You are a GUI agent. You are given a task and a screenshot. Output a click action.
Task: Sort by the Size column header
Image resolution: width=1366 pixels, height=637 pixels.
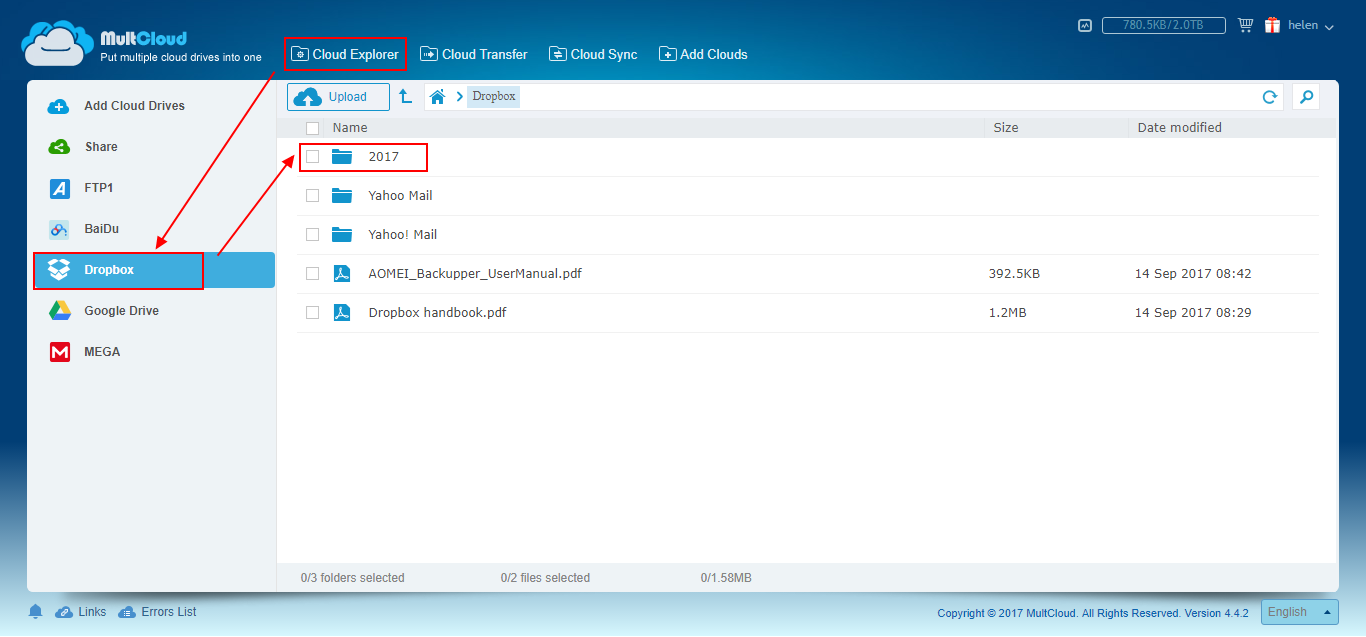coord(1006,128)
